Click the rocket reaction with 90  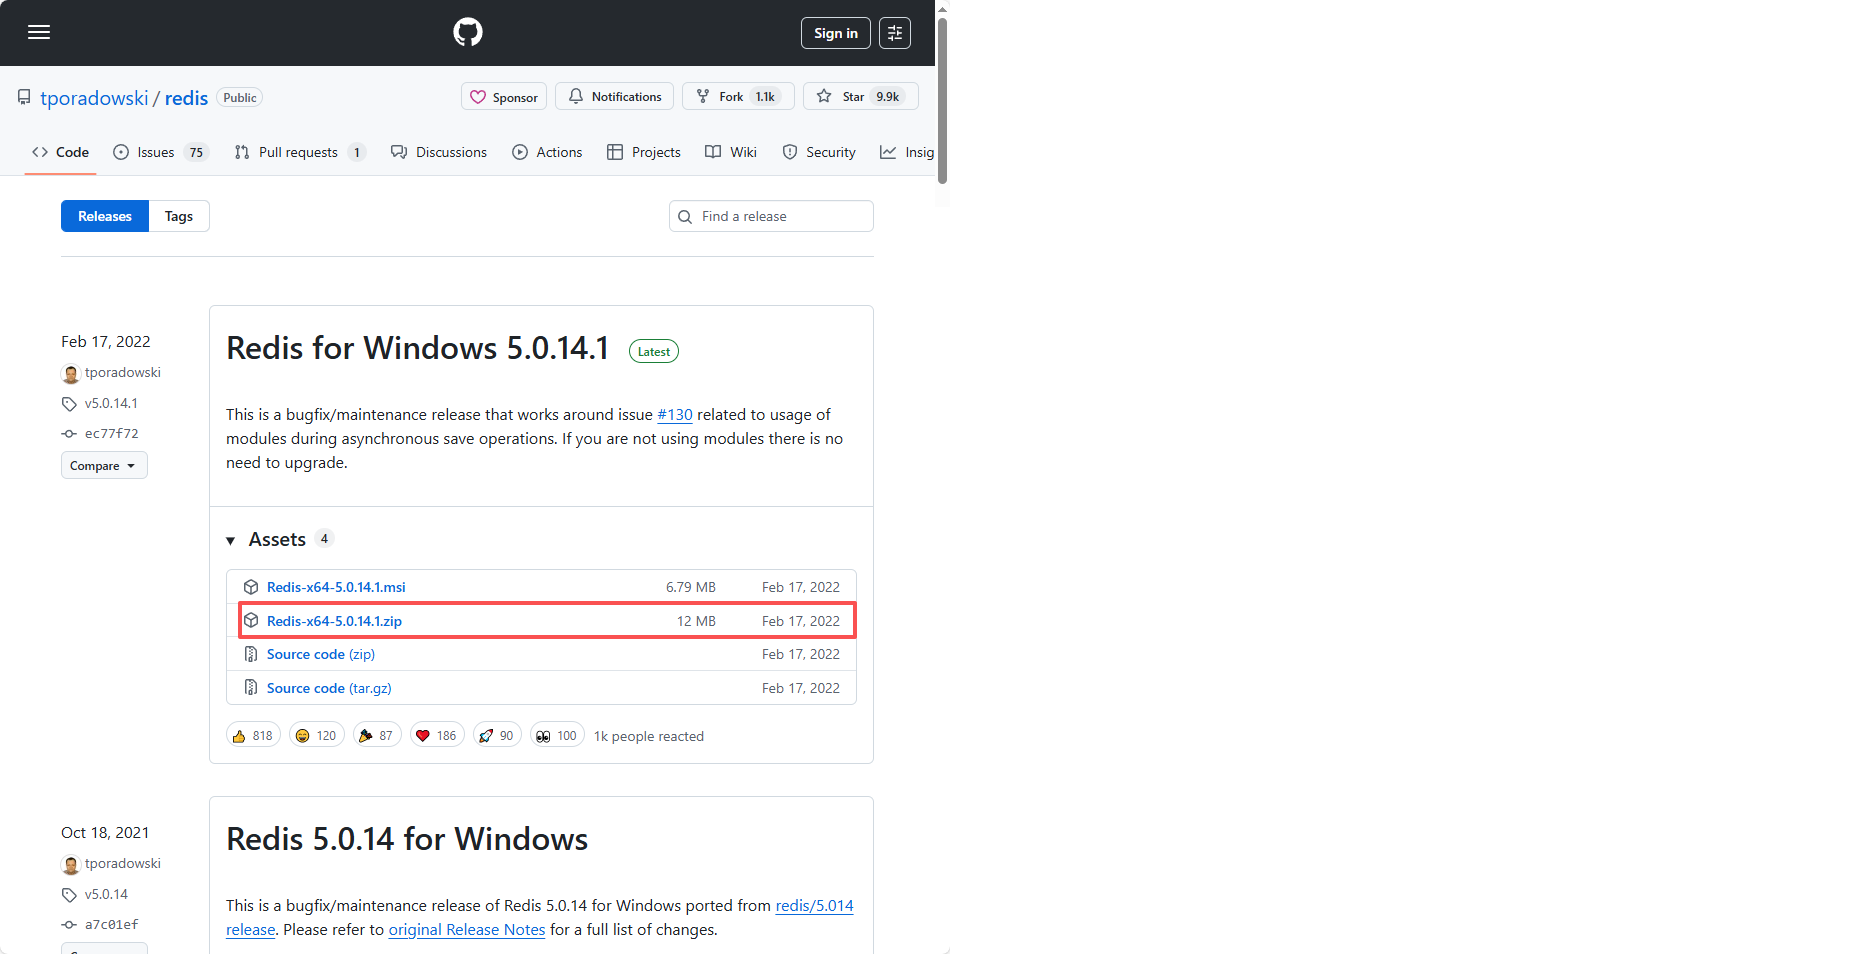pos(496,736)
